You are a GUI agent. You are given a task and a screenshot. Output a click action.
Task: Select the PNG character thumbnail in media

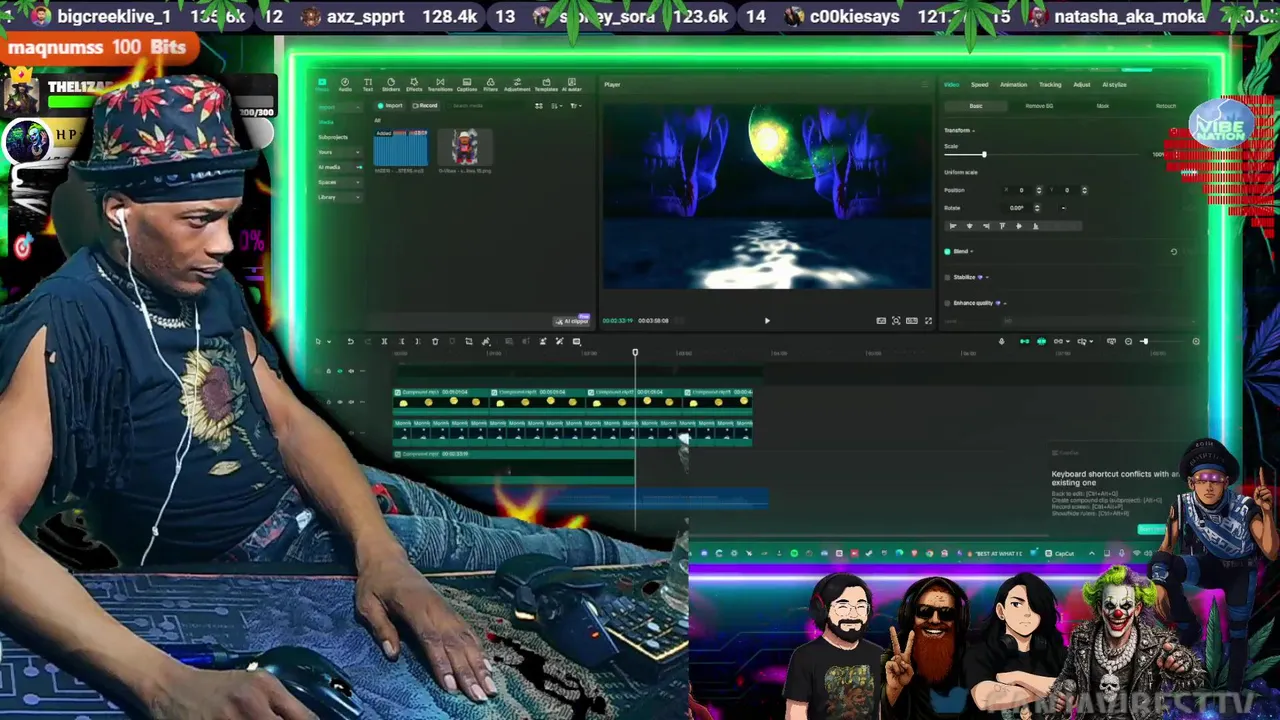click(465, 147)
